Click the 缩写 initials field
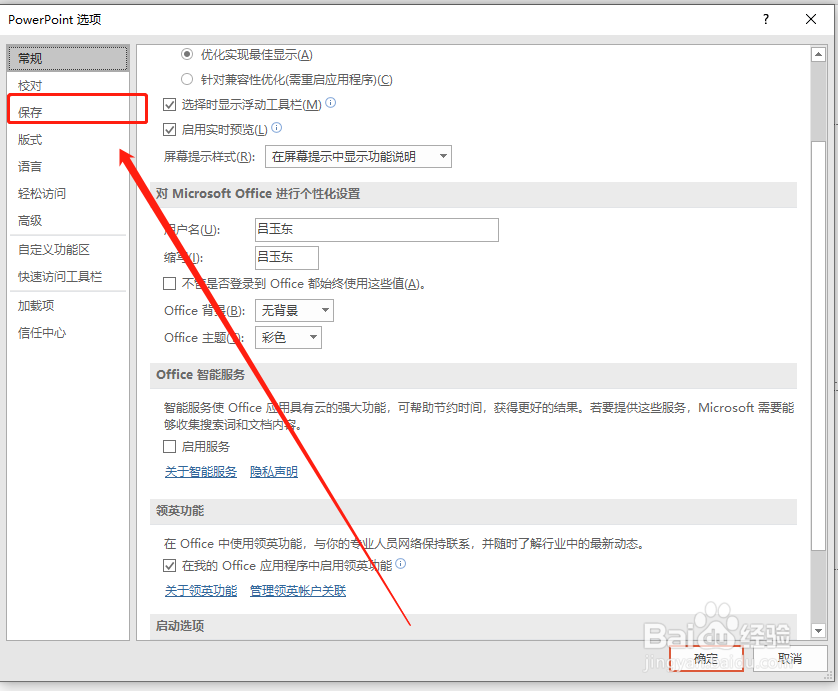Screen dimensions: 838x691 point(287,258)
